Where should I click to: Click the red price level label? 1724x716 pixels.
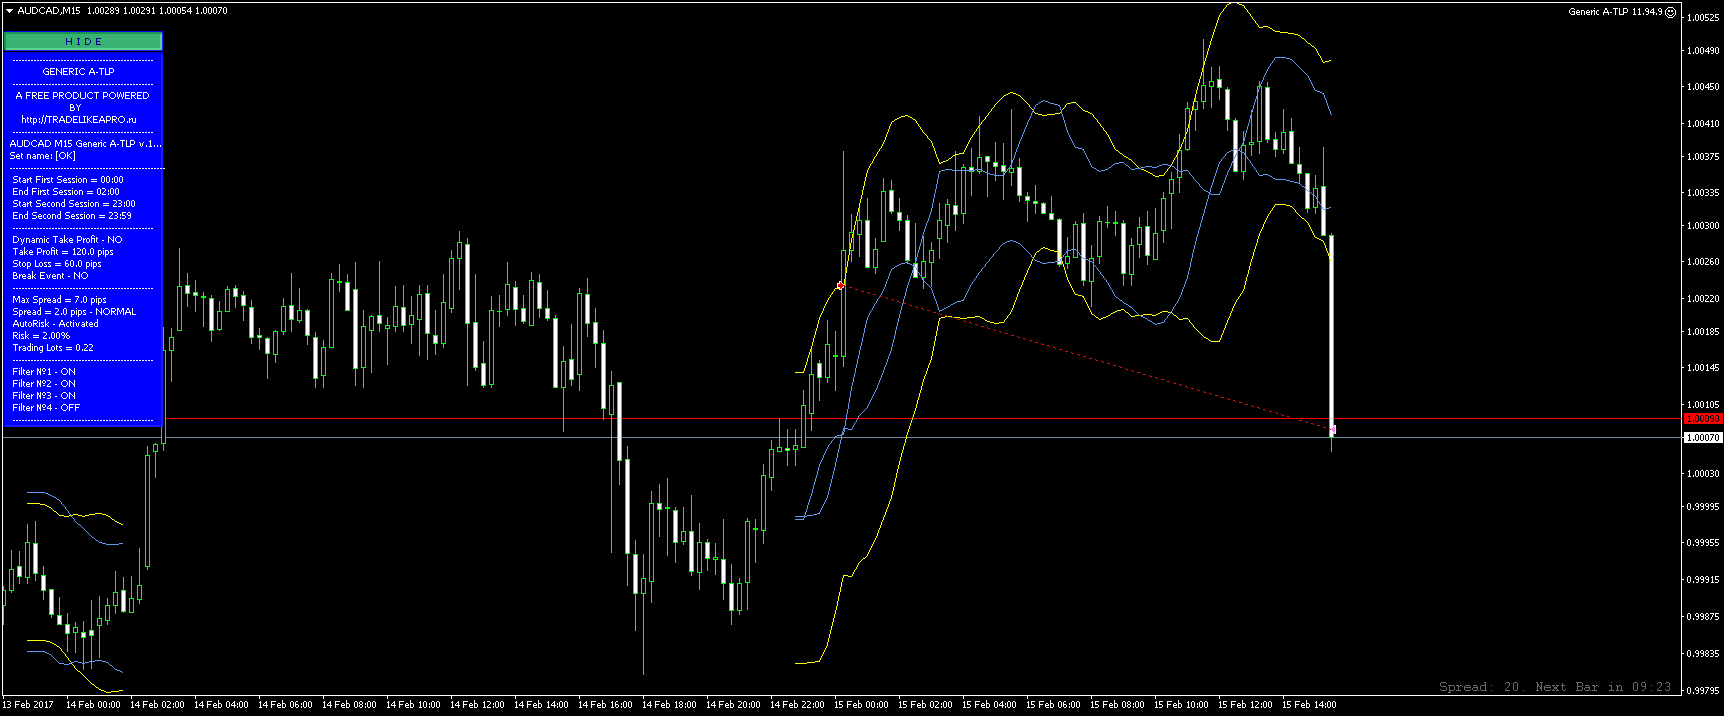[1702, 419]
